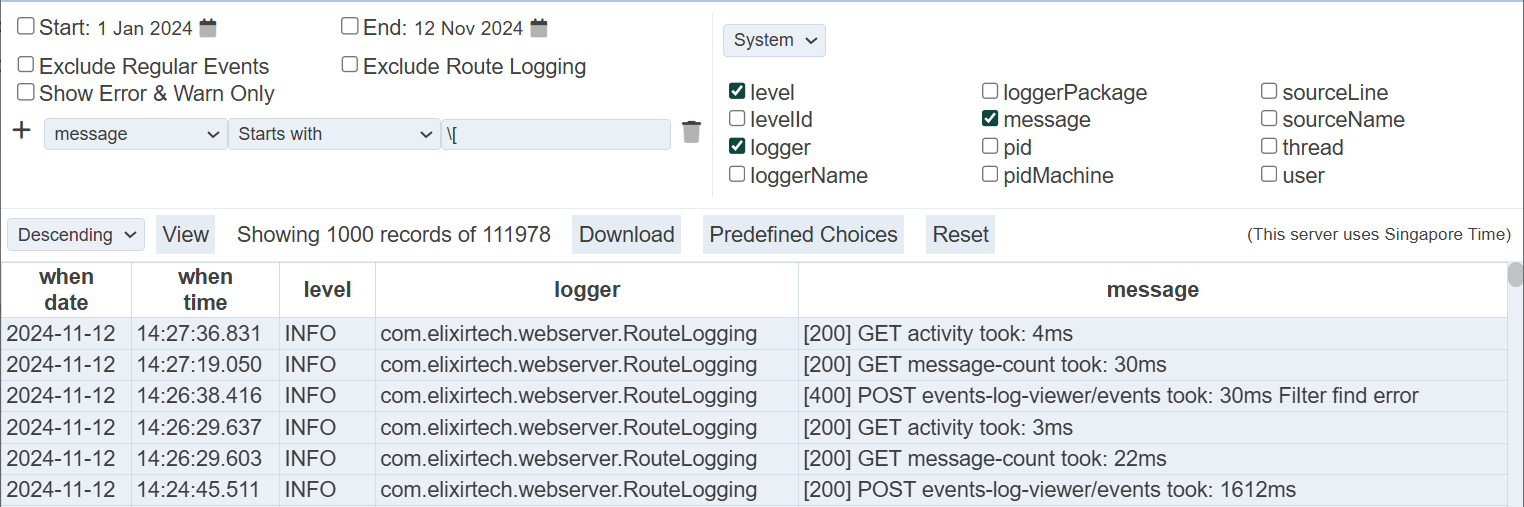Check the sourceLine column checkbox
Screen dimensions: 1524x507
1269,91
